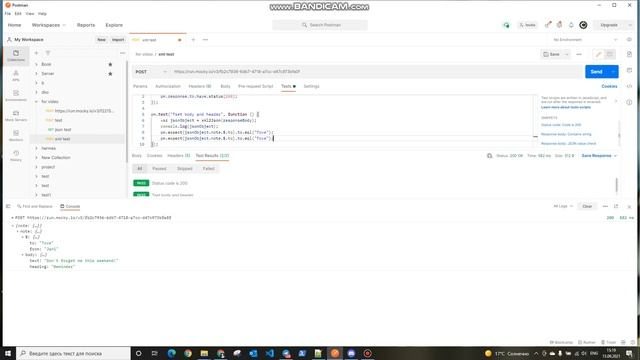The image size is (640, 360).
Task: Open the comments icon in right sidebar
Action: (629, 70)
